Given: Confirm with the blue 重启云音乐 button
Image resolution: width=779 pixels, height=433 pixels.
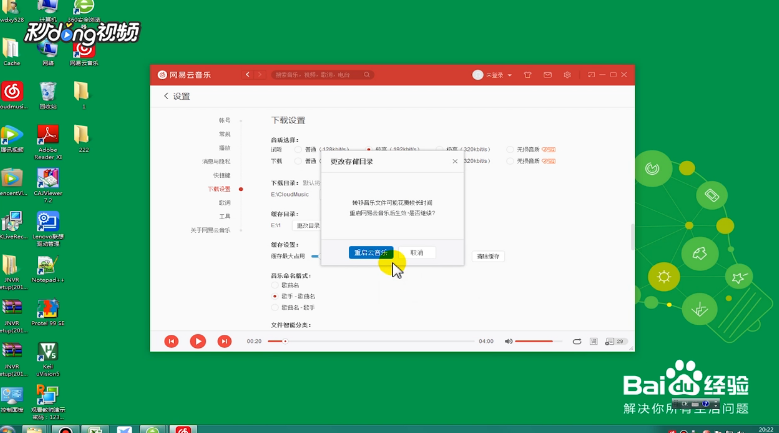Looking at the screenshot, I should point(371,252).
